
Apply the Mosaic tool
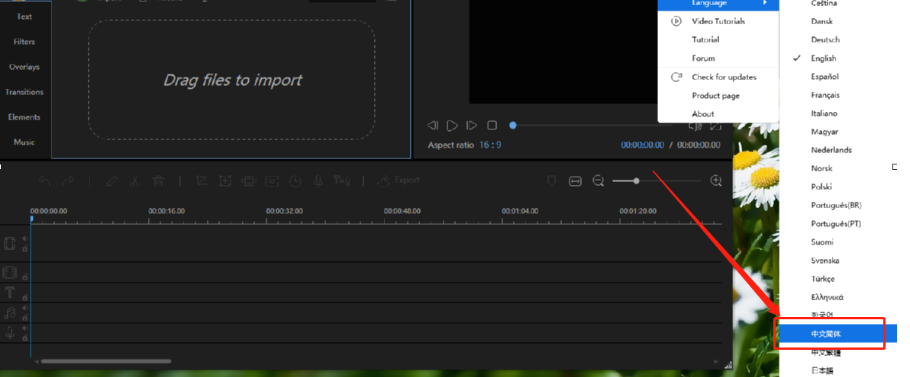(248, 181)
